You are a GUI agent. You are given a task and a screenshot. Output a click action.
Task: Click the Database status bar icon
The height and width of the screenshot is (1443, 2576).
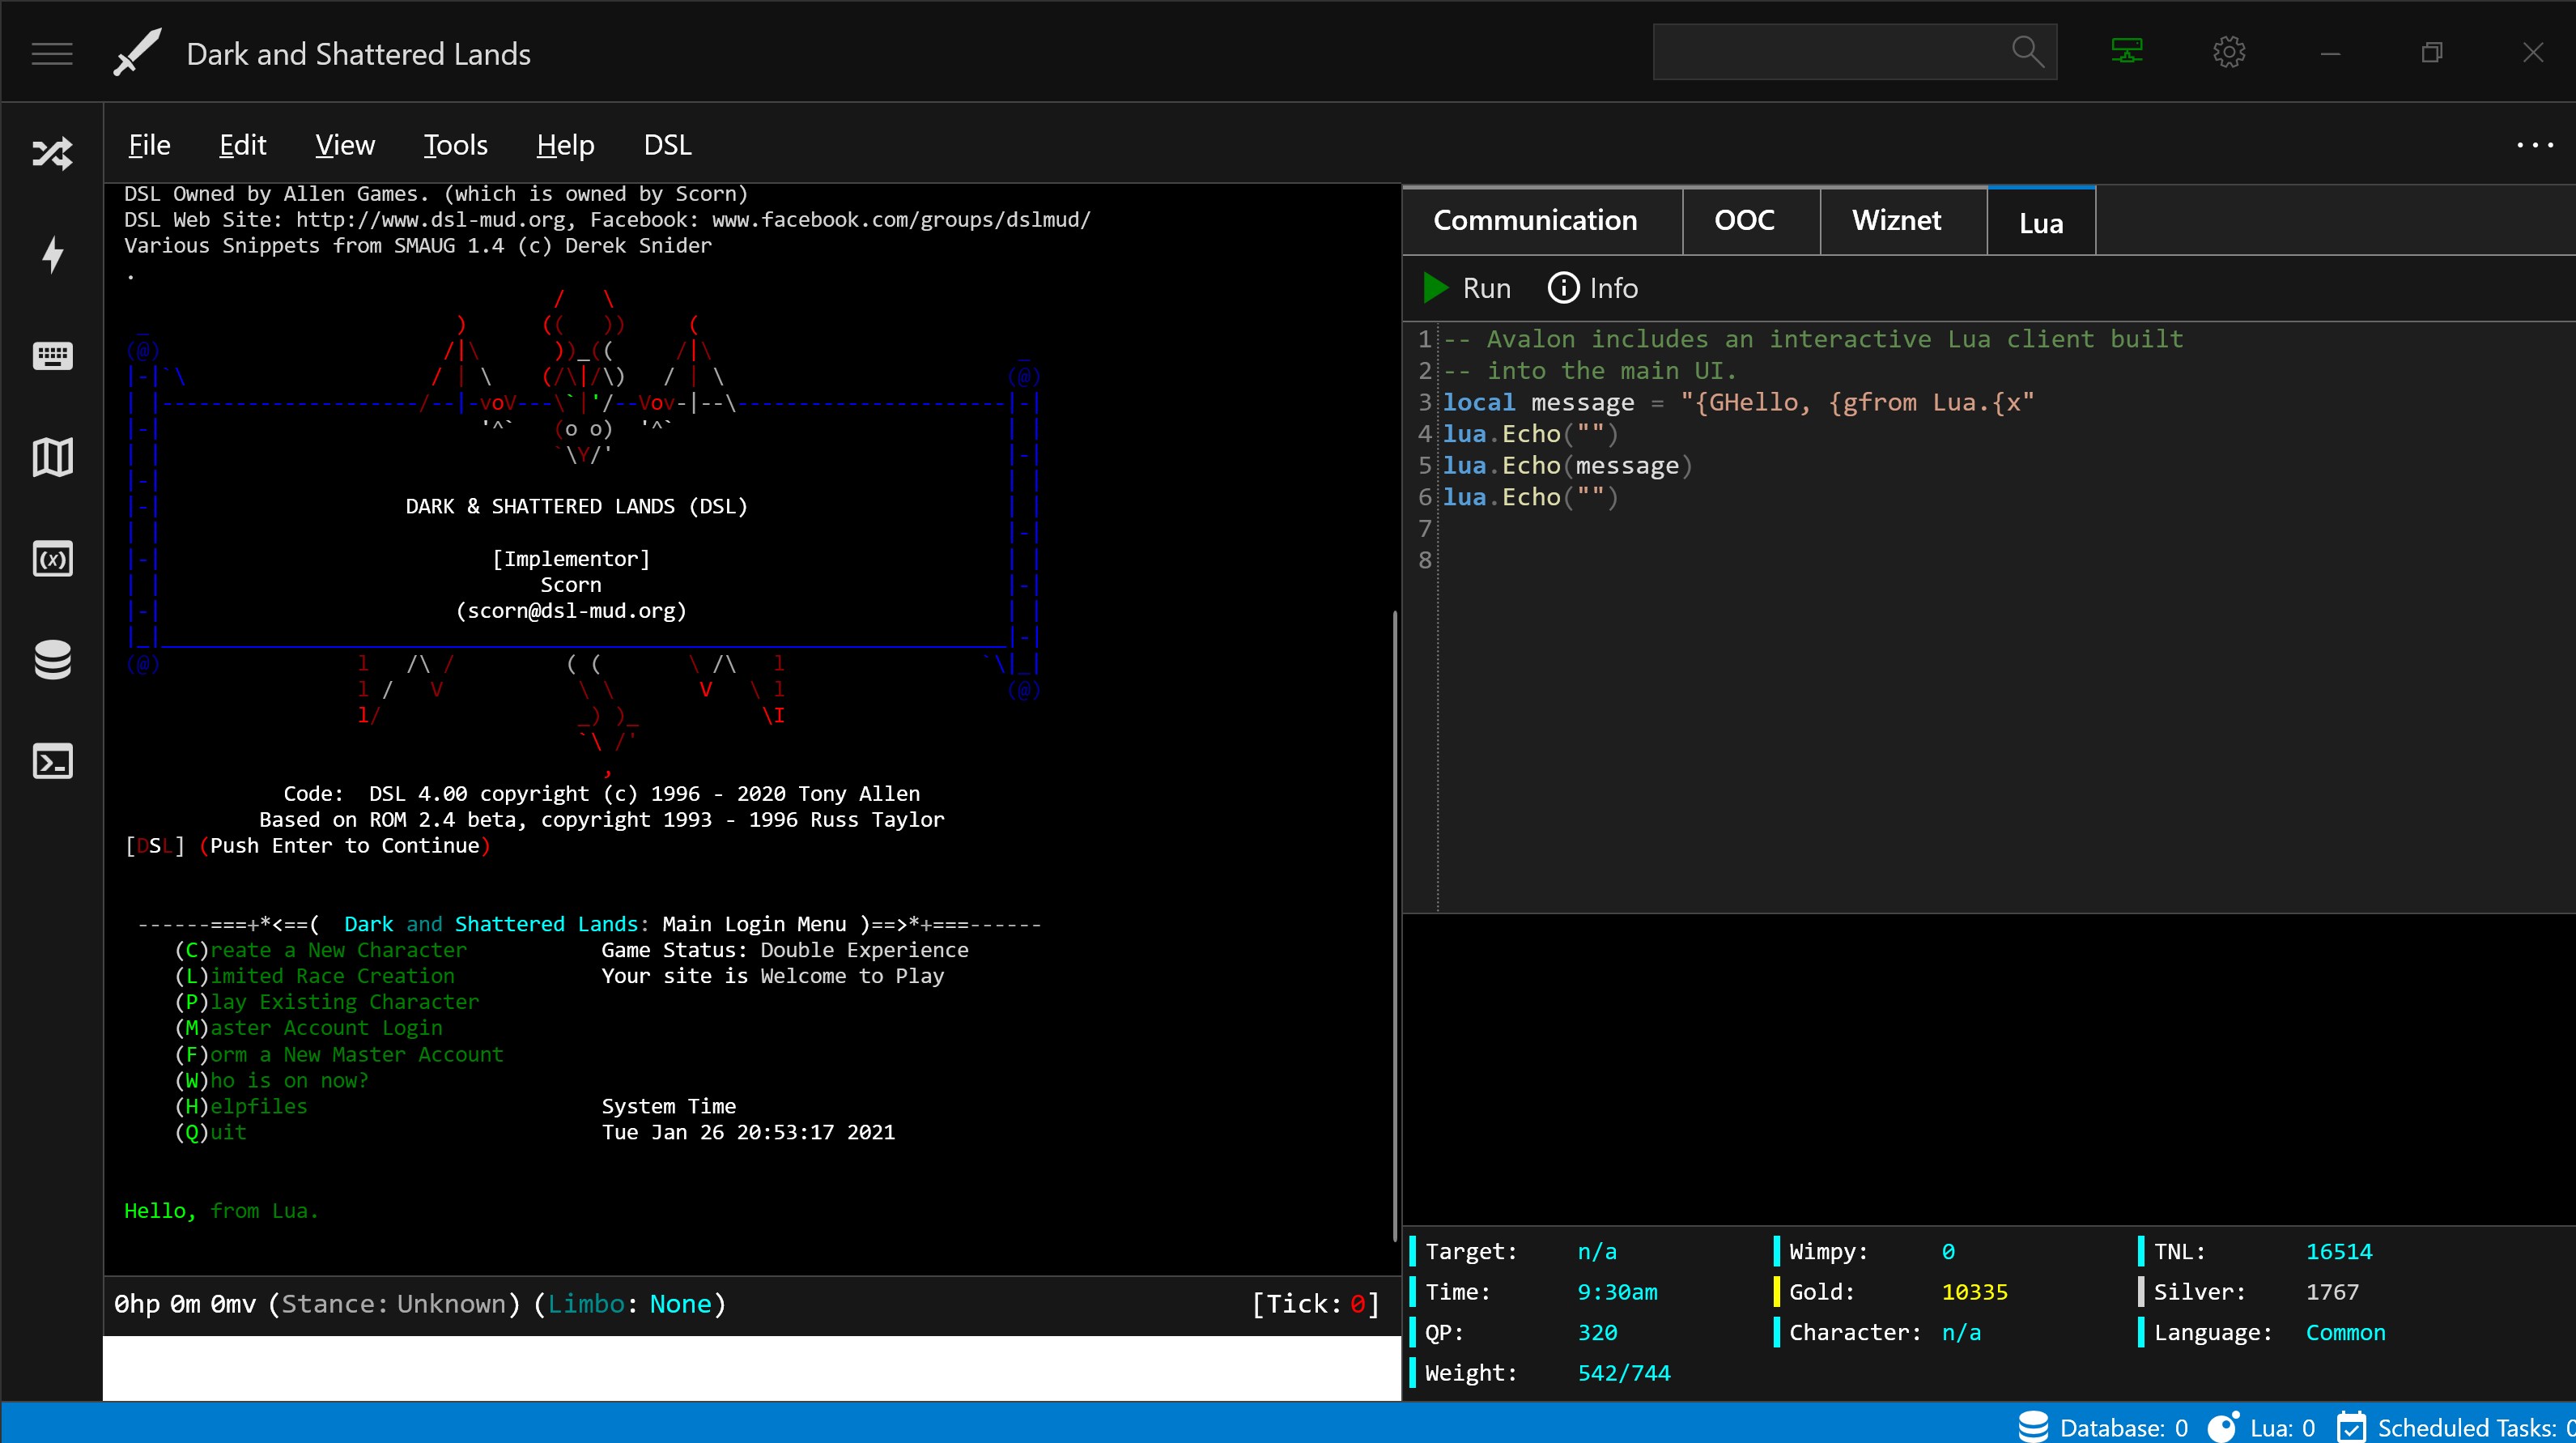click(x=2032, y=1427)
